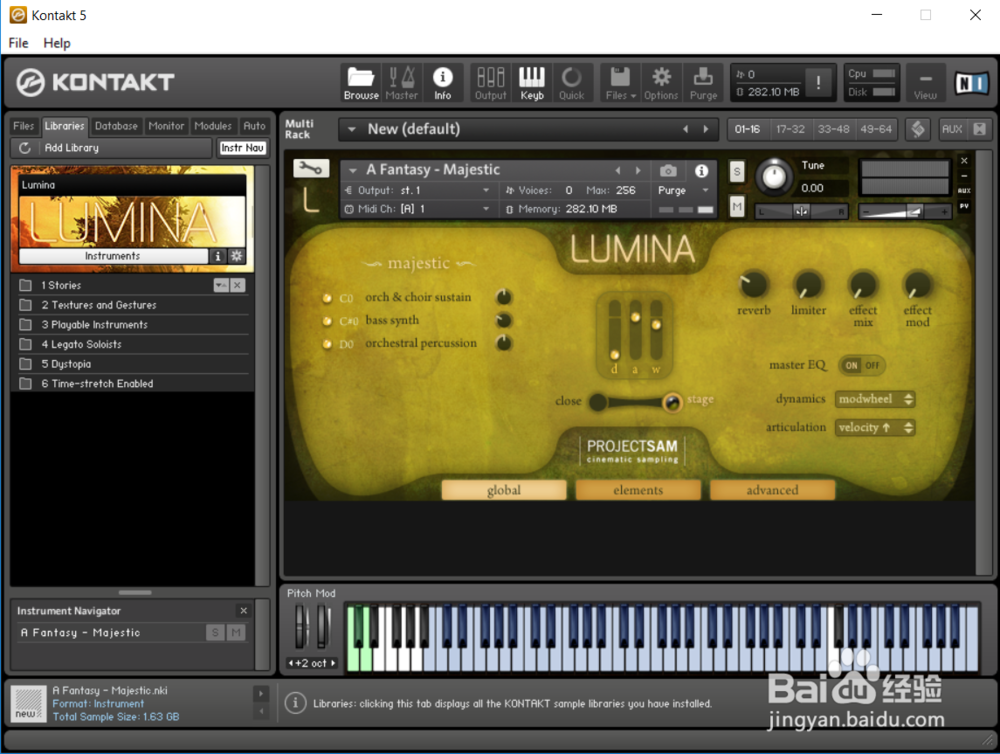Adjust the Tune knob
Image resolution: width=1000 pixels, height=754 pixels.
[x=773, y=176]
